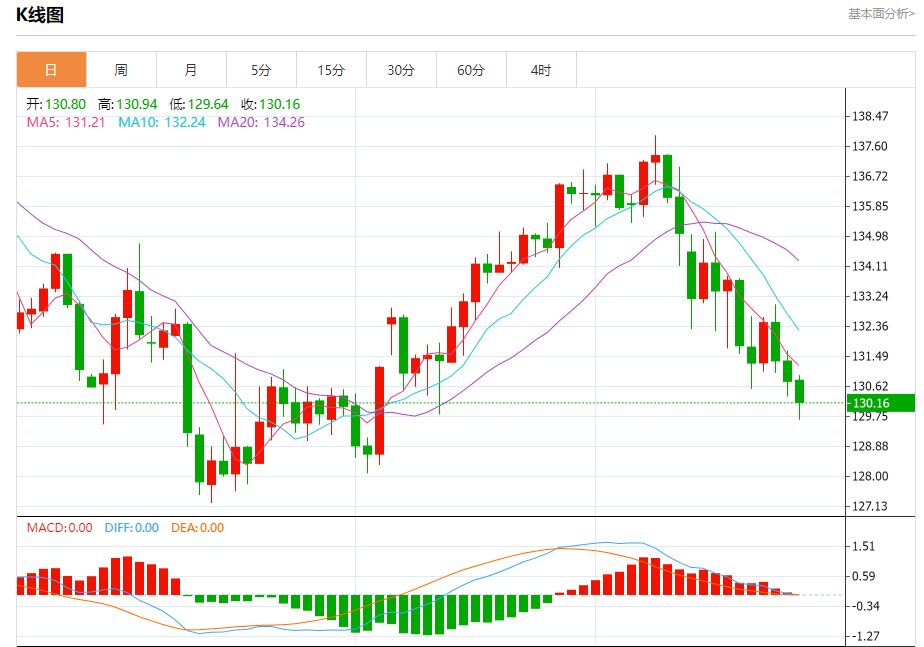Click the MA5: 131.21 label
This screenshot has width=924, height=647.
[x=66, y=123]
